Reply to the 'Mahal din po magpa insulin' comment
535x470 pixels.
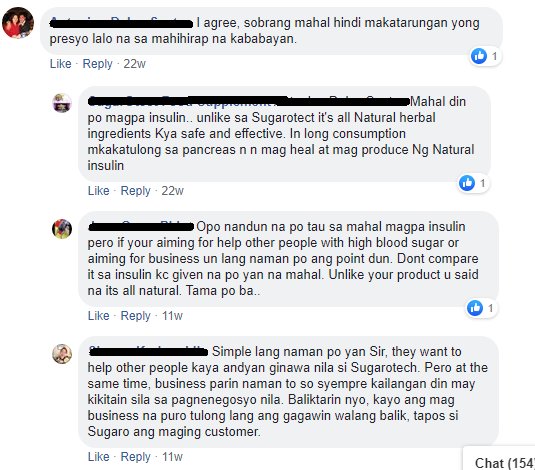coord(135,190)
